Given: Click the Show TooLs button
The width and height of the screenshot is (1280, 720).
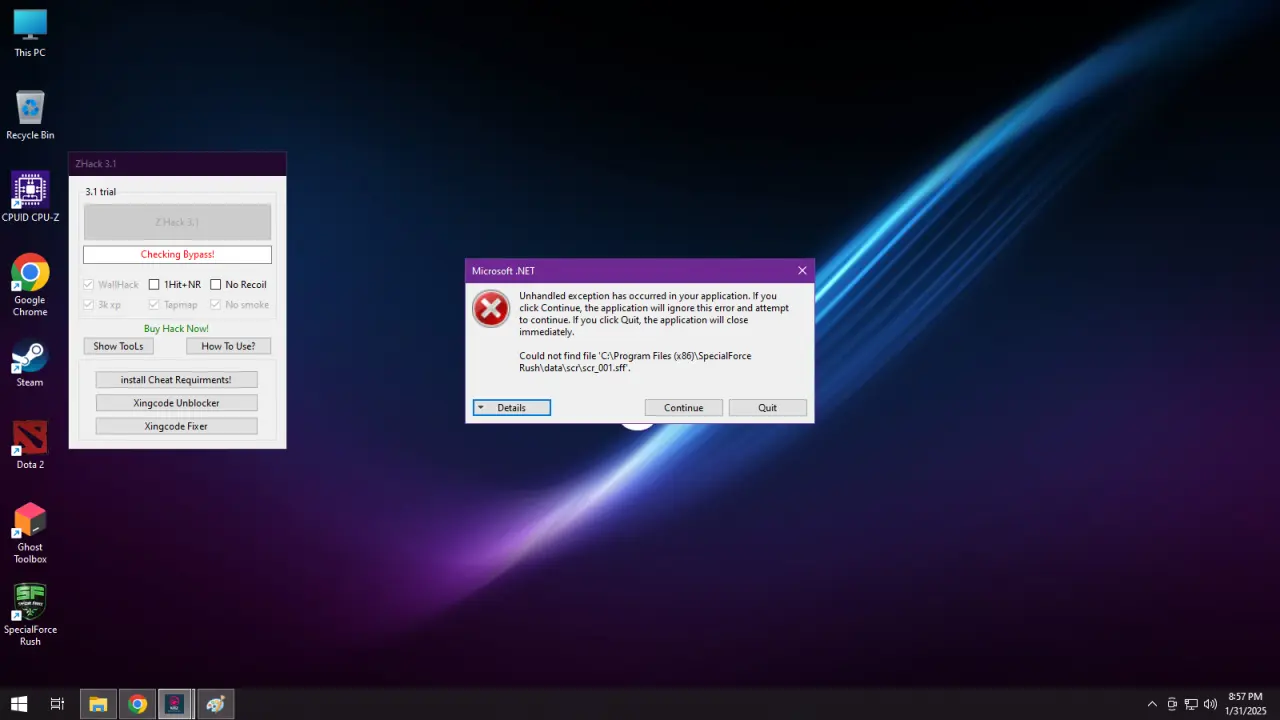Looking at the screenshot, I should pyautogui.click(x=118, y=346).
